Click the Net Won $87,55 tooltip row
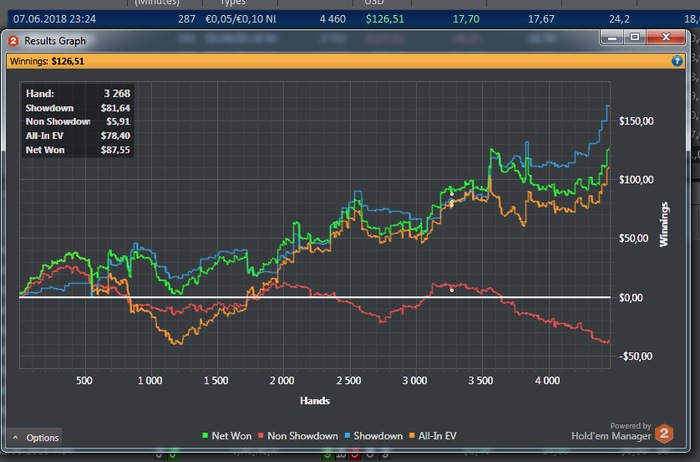The height and width of the screenshot is (462, 700). [78, 150]
